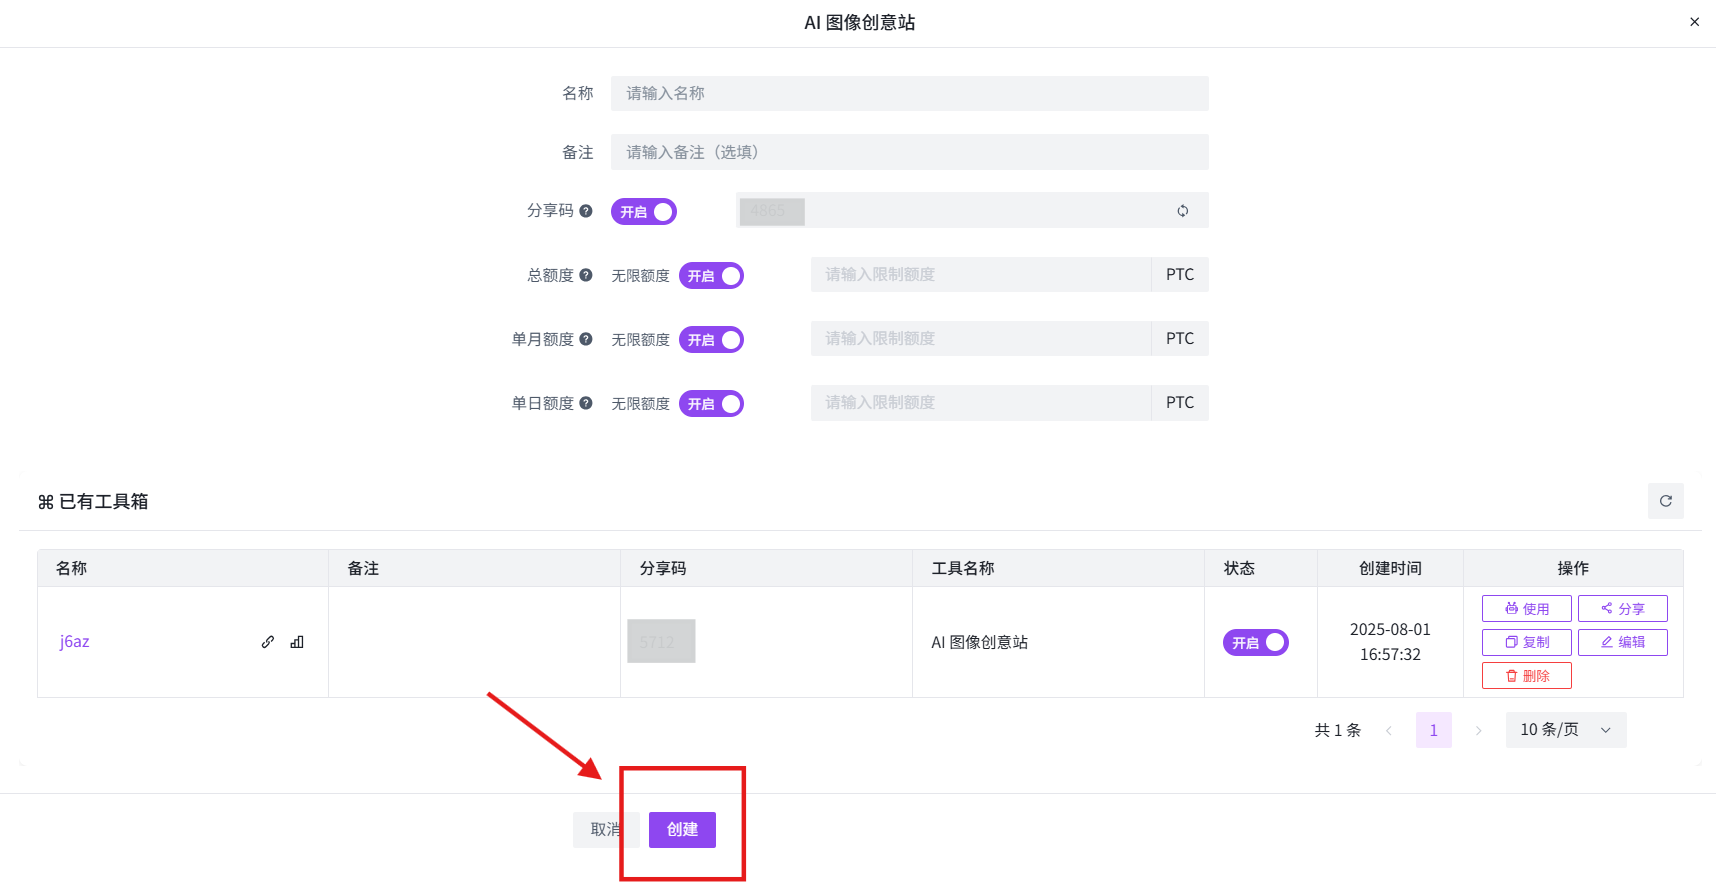Click the purple 创建 button
The image size is (1716, 882).
coord(682,829)
